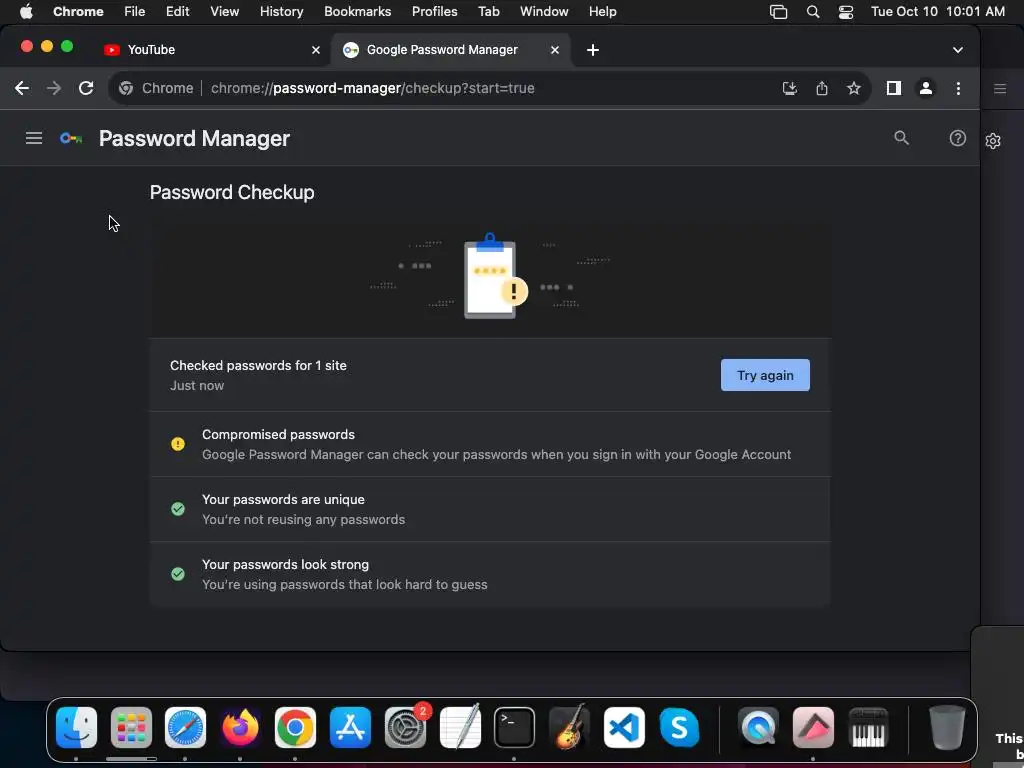Viewport: 1024px width, 768px height.
Task: Open the Trash in the Dock
Action: (x=947, y=727)
